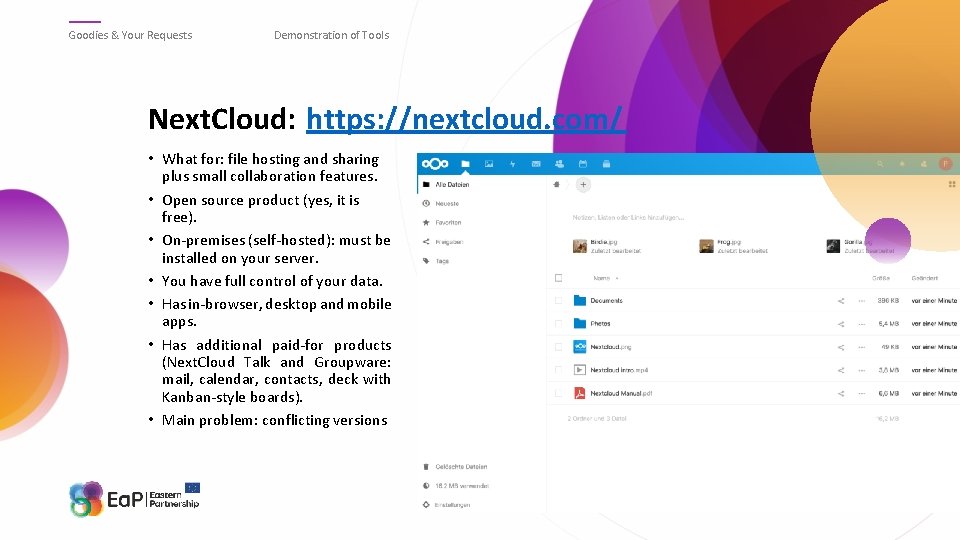Image resolution: width=960 pixels, height=540 pixels.
Task: Open Nextcloud intro.mp4 video file
Action: (x=619, y=370)
